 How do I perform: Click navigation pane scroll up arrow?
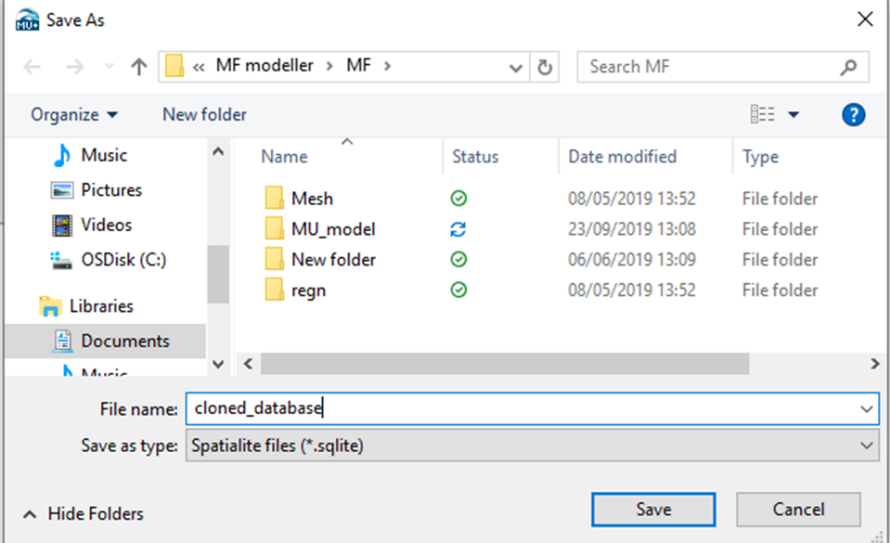pyautogui.click(x=218, y=151)
